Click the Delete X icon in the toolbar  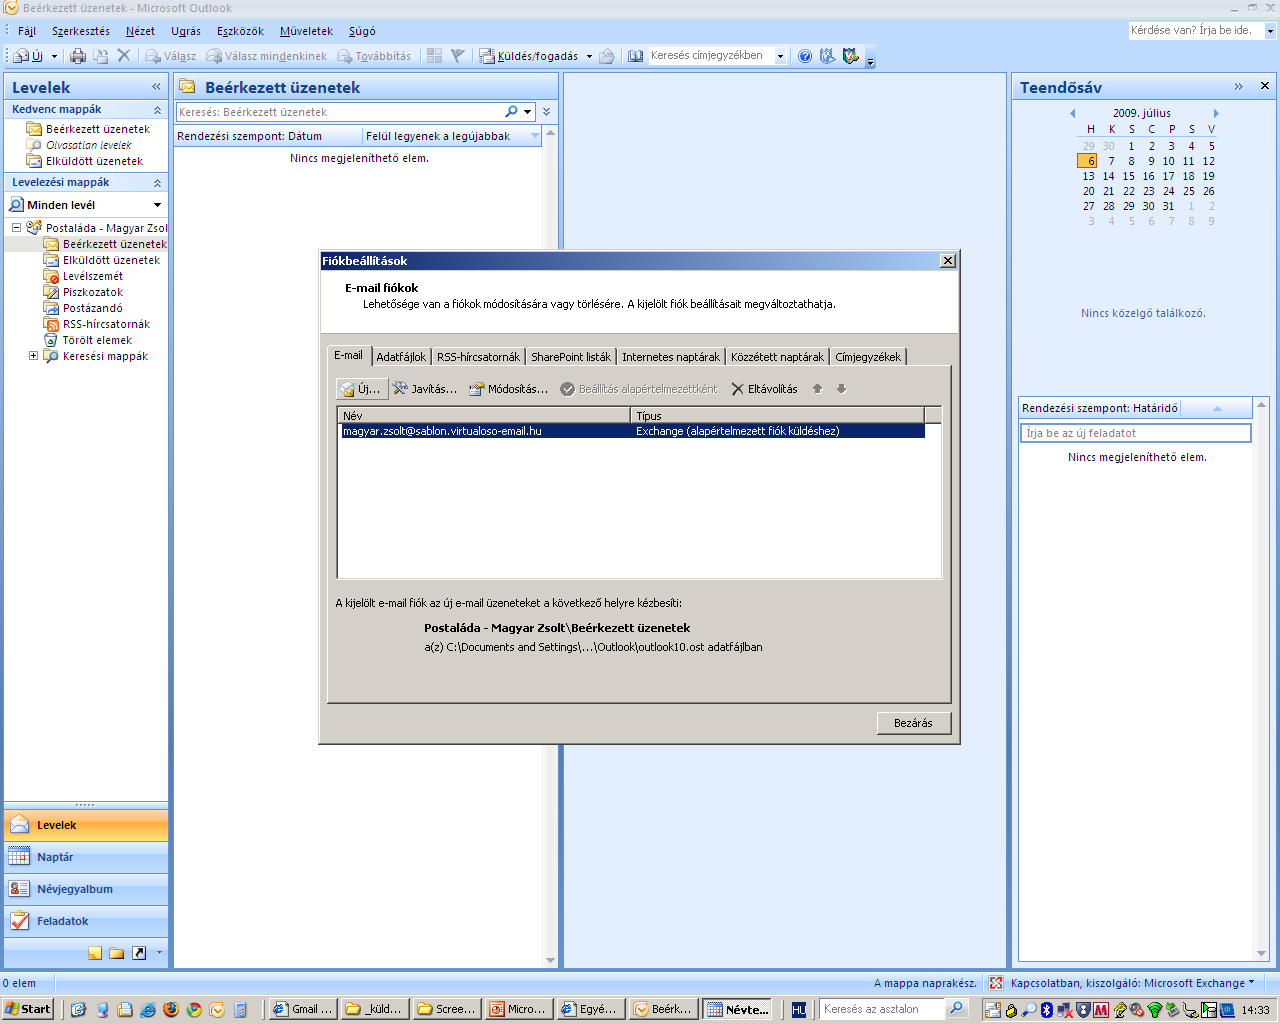[124, 56]
